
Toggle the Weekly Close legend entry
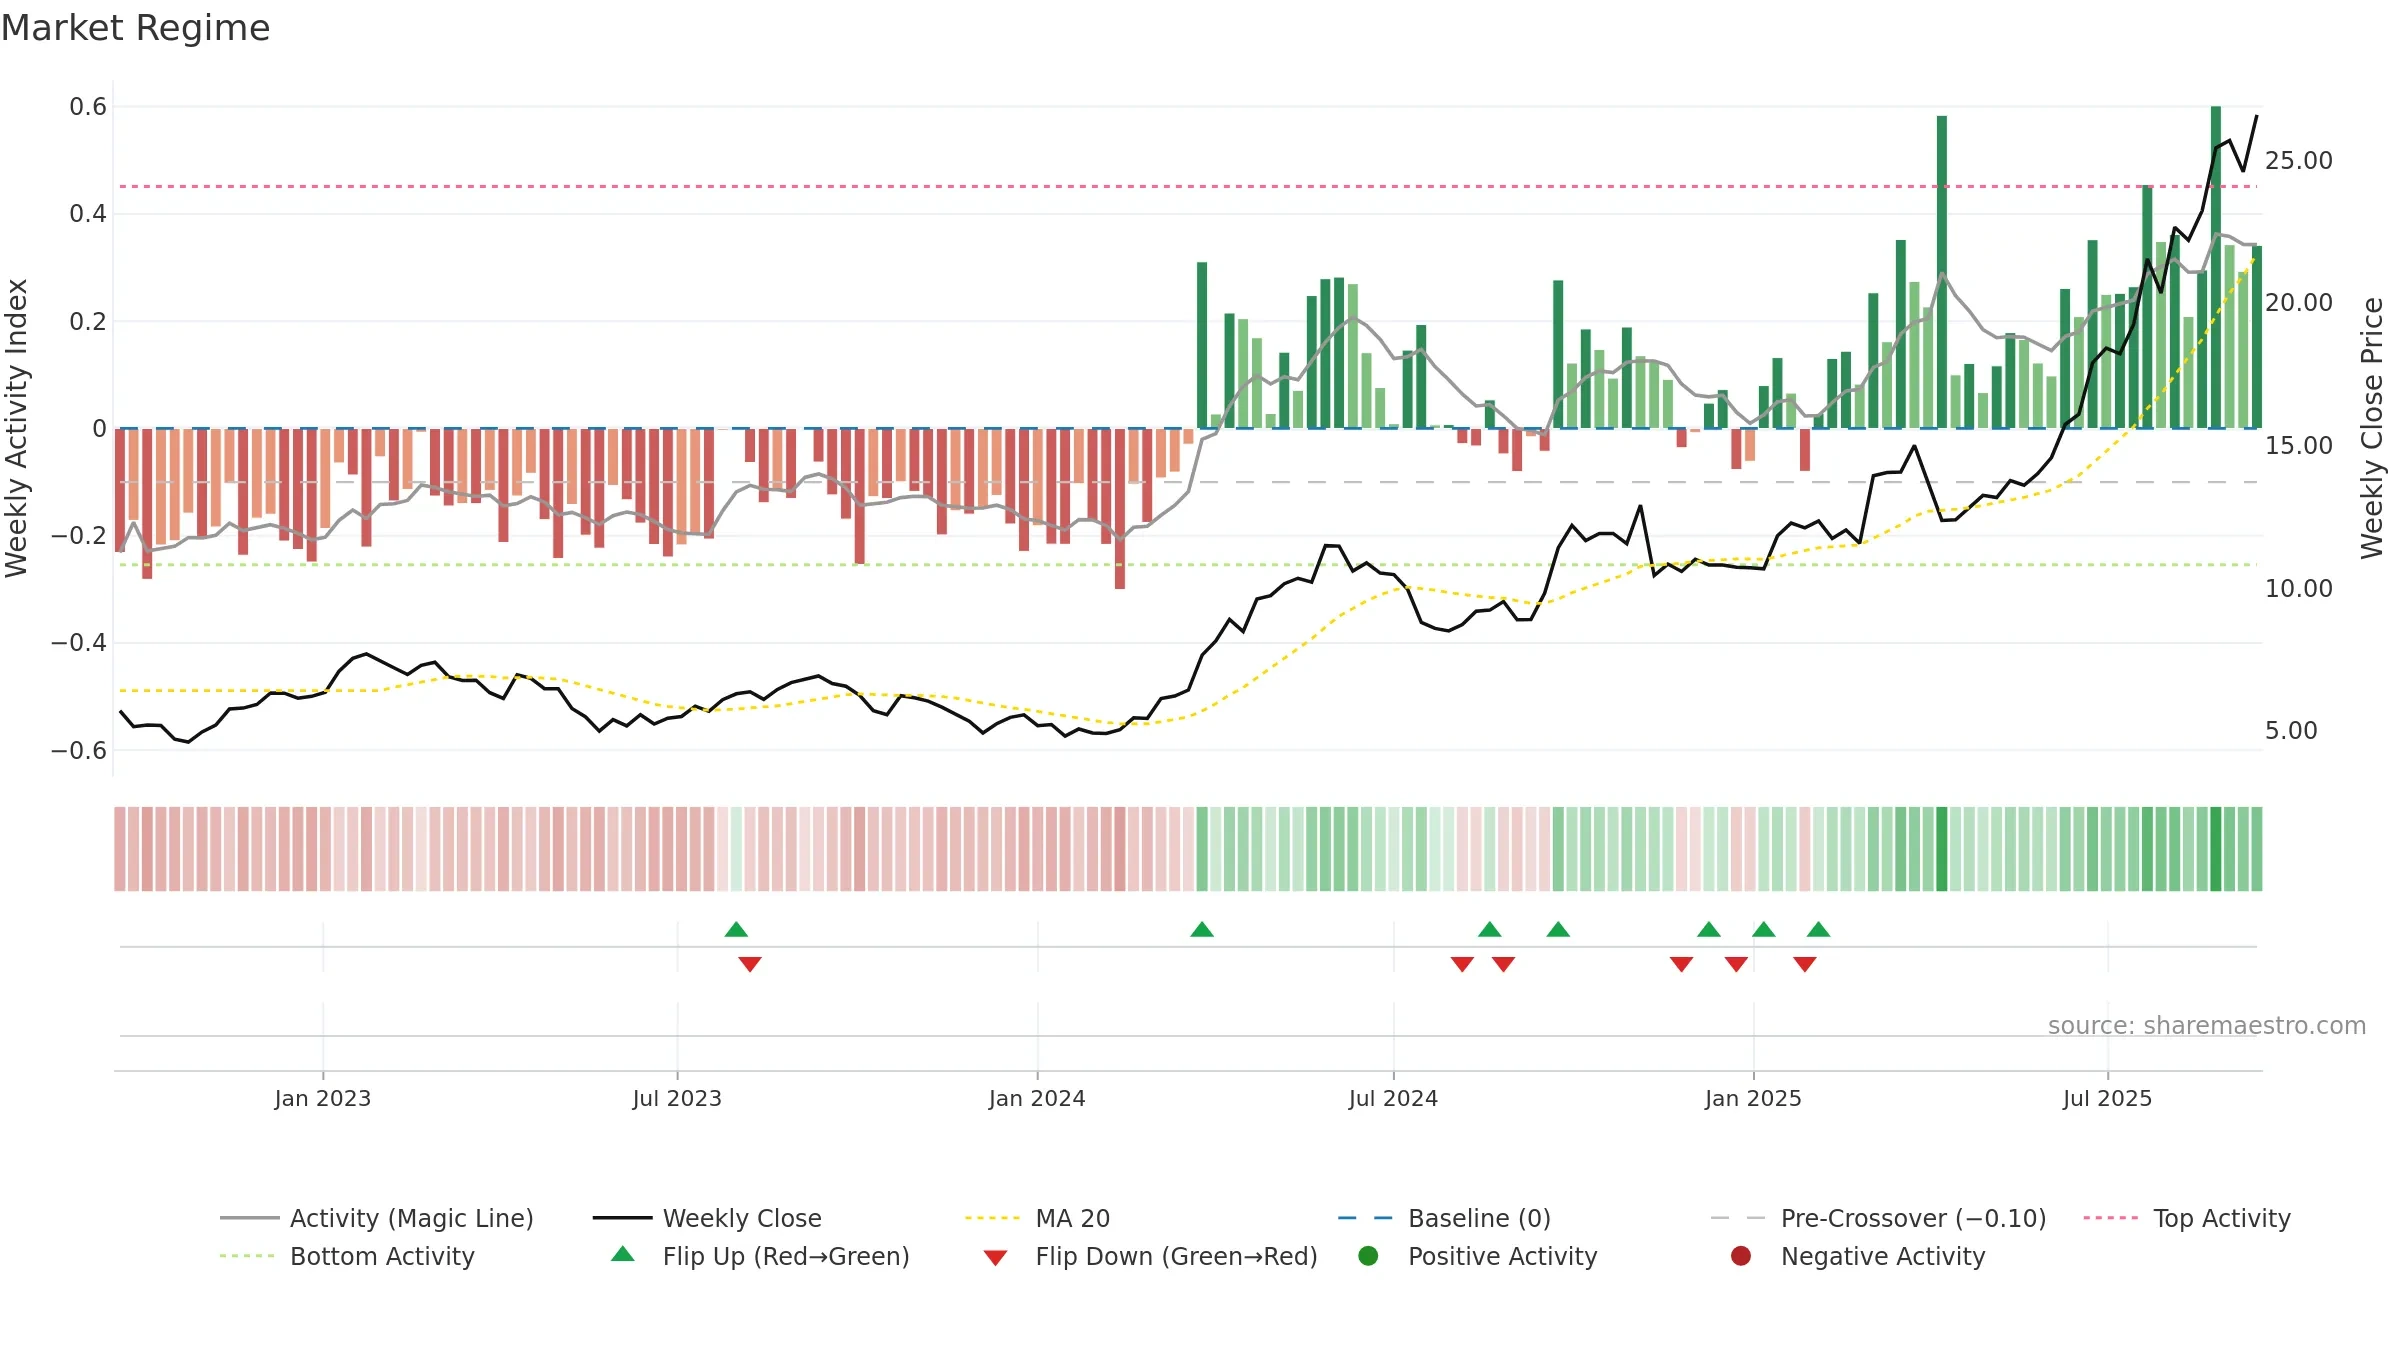point(707,1218)
